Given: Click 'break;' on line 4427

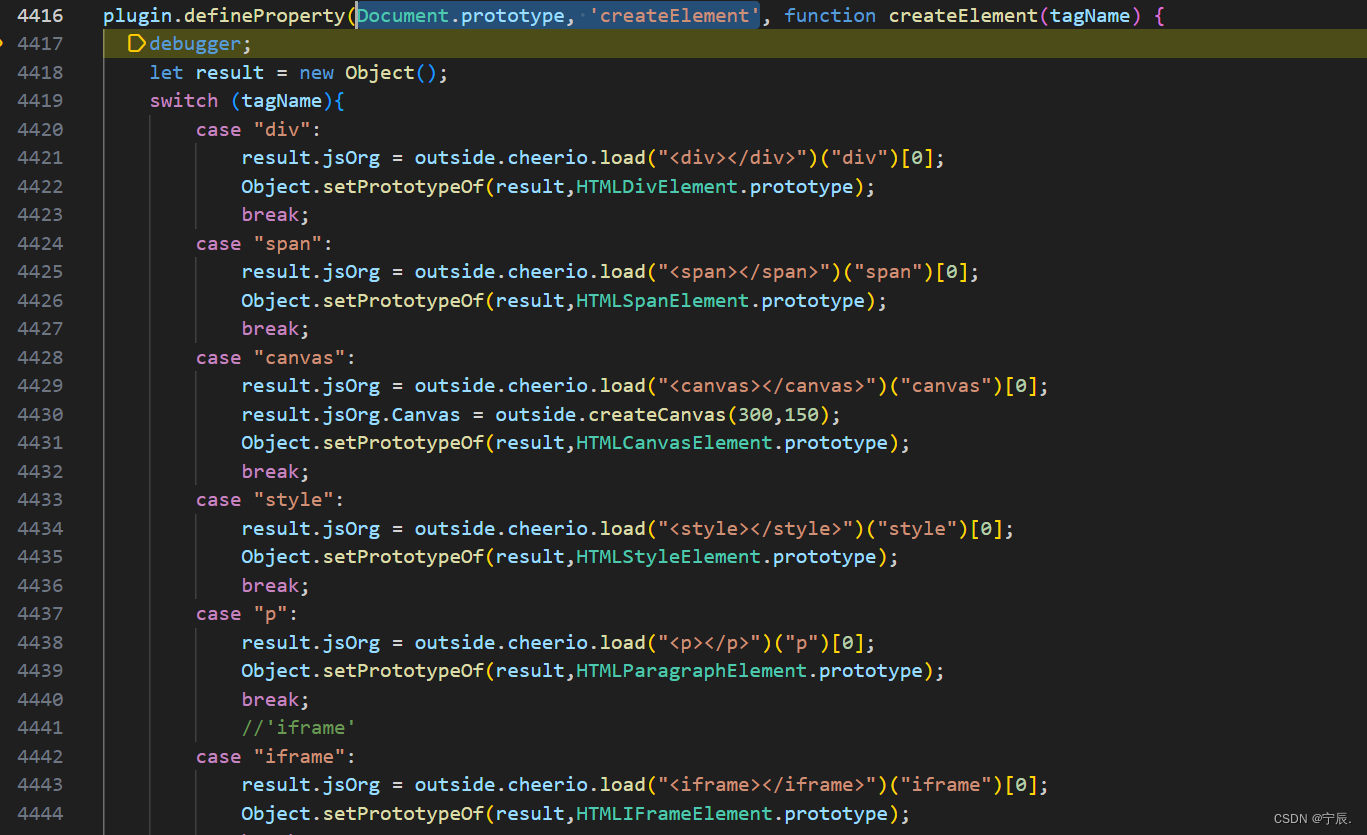Looking at the screenshot, I should pyautogui.click(x=276, y=329).
